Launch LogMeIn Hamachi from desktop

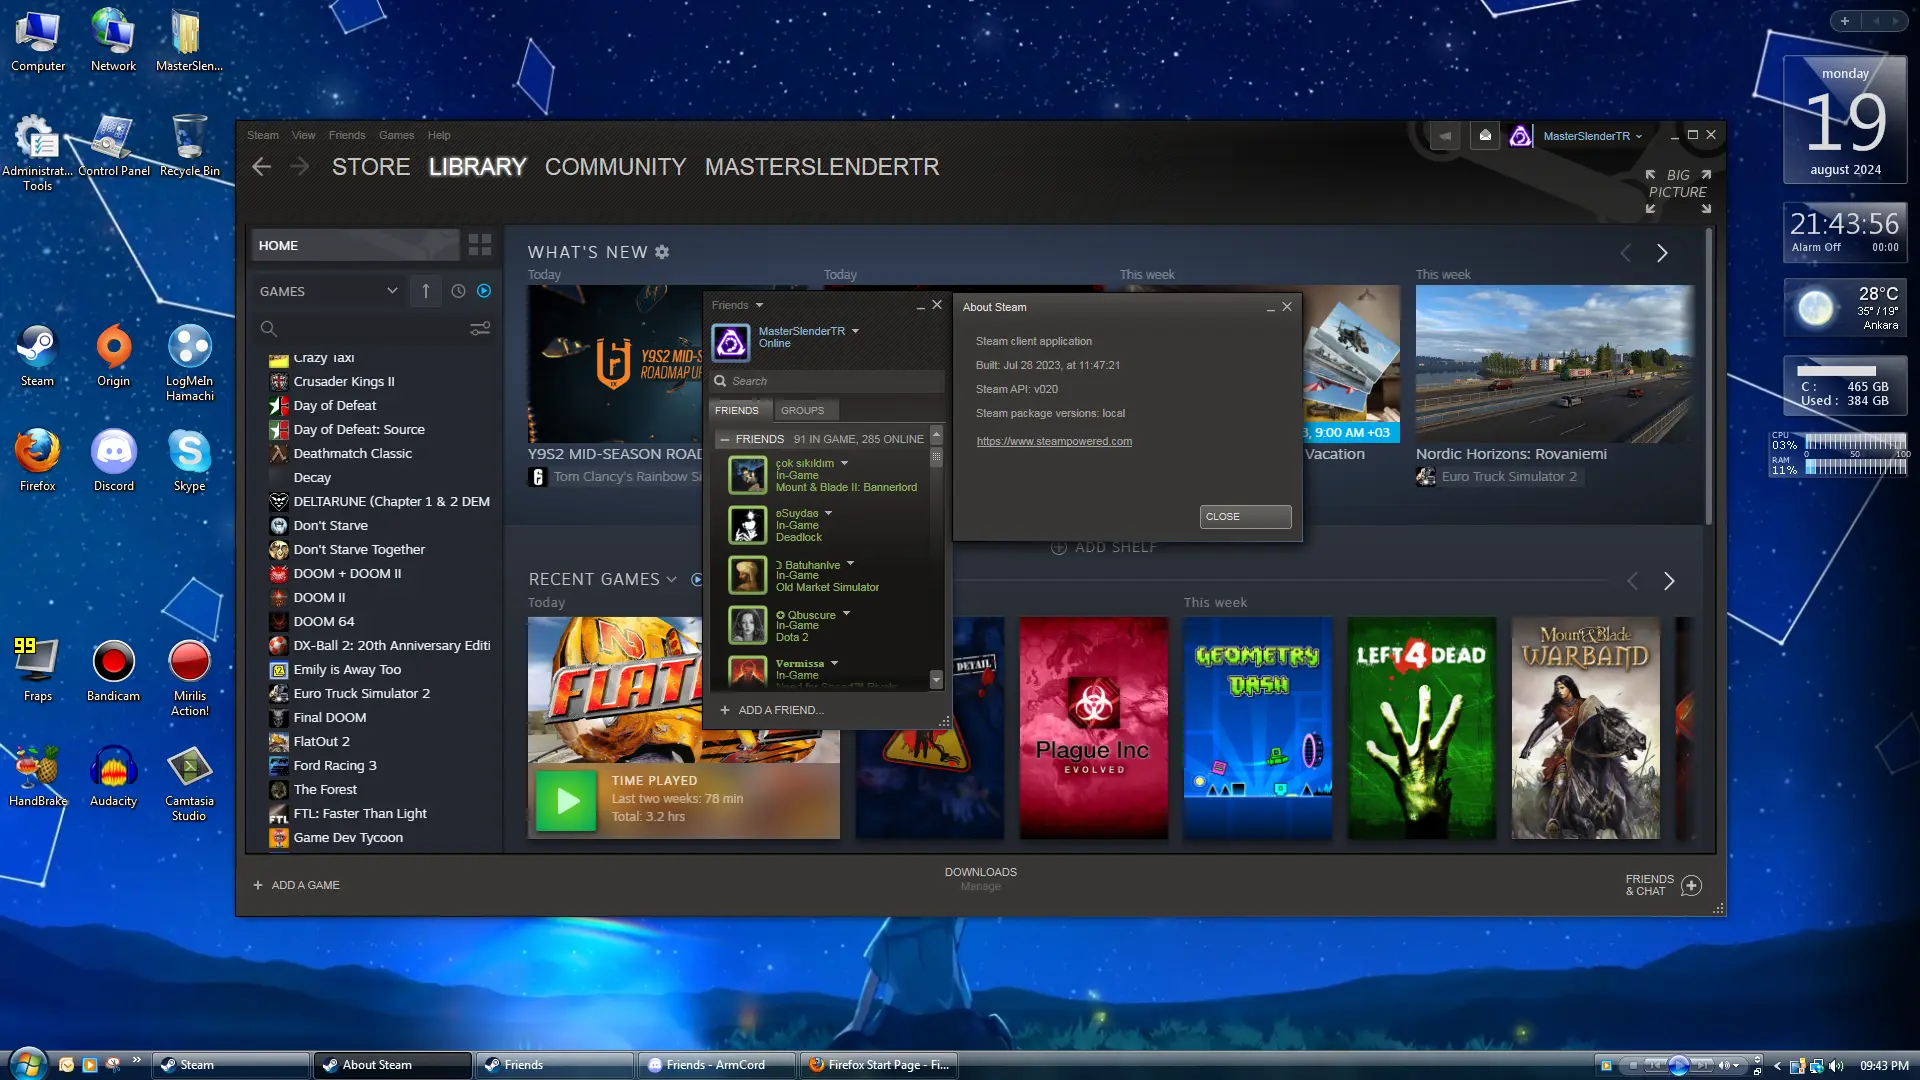pyautogui.click(x=189, y=362)
